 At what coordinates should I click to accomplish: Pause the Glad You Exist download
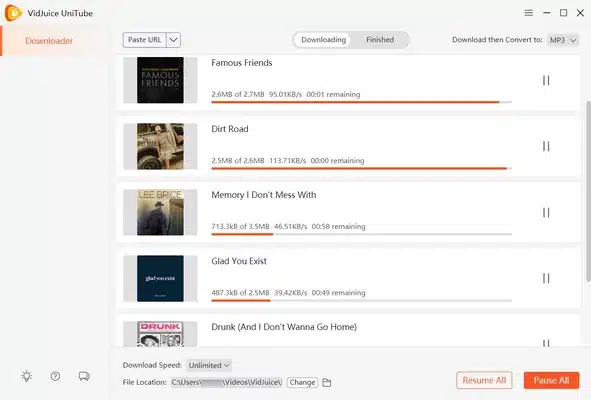click(x=546, y=278)
